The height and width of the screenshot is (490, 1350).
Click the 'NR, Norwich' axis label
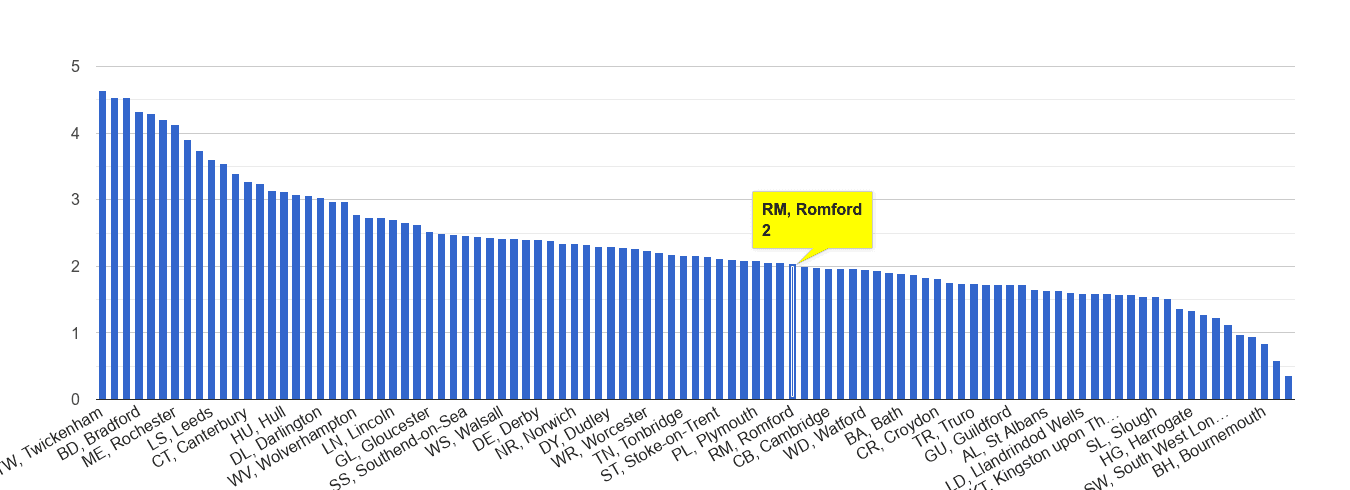[x=538, y=433]
